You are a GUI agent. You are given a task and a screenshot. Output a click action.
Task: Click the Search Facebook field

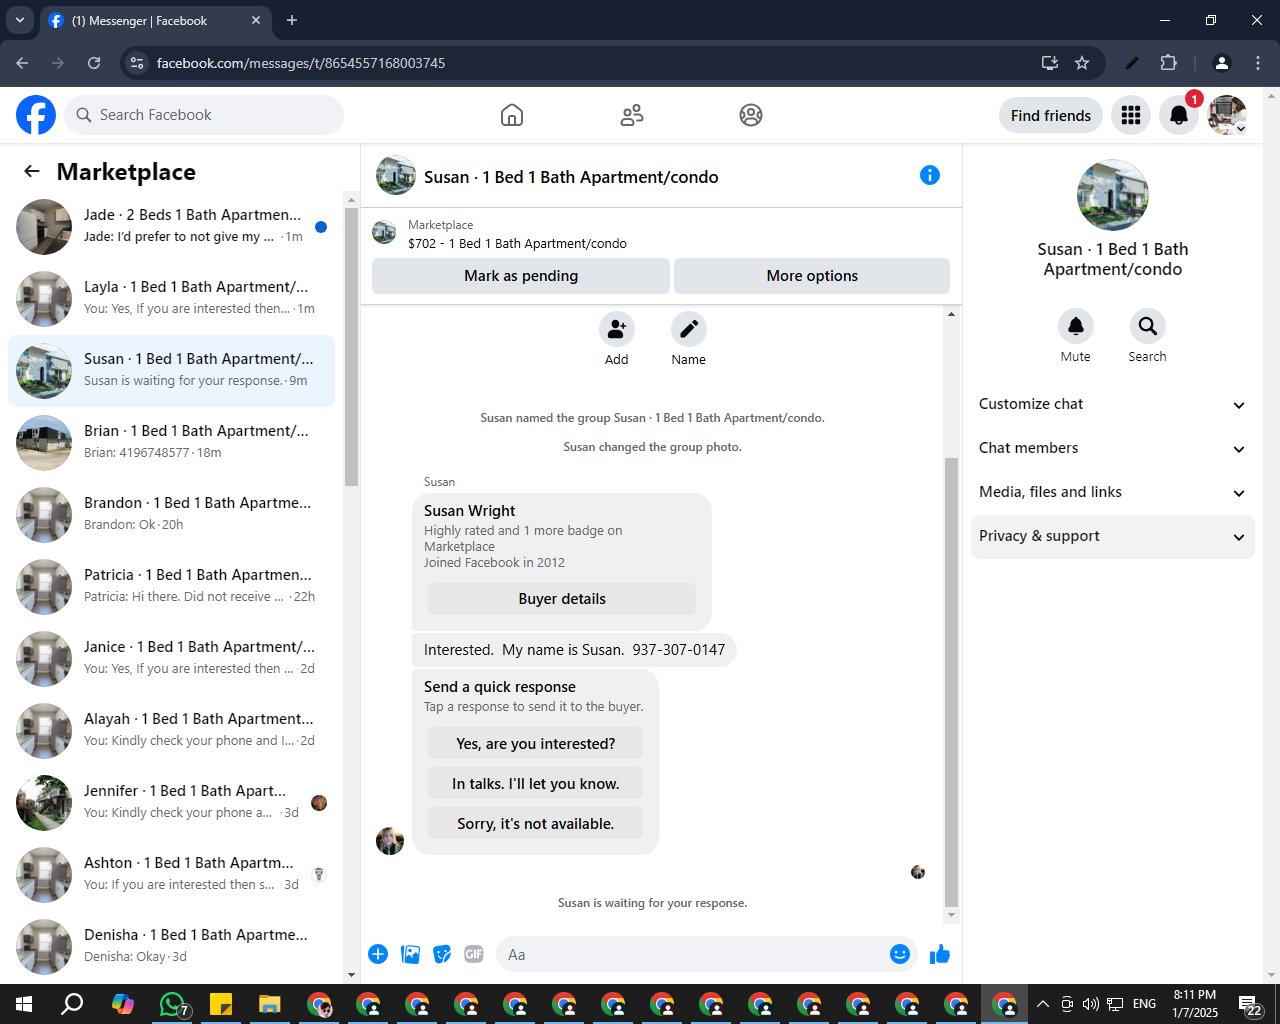point(204,115)
